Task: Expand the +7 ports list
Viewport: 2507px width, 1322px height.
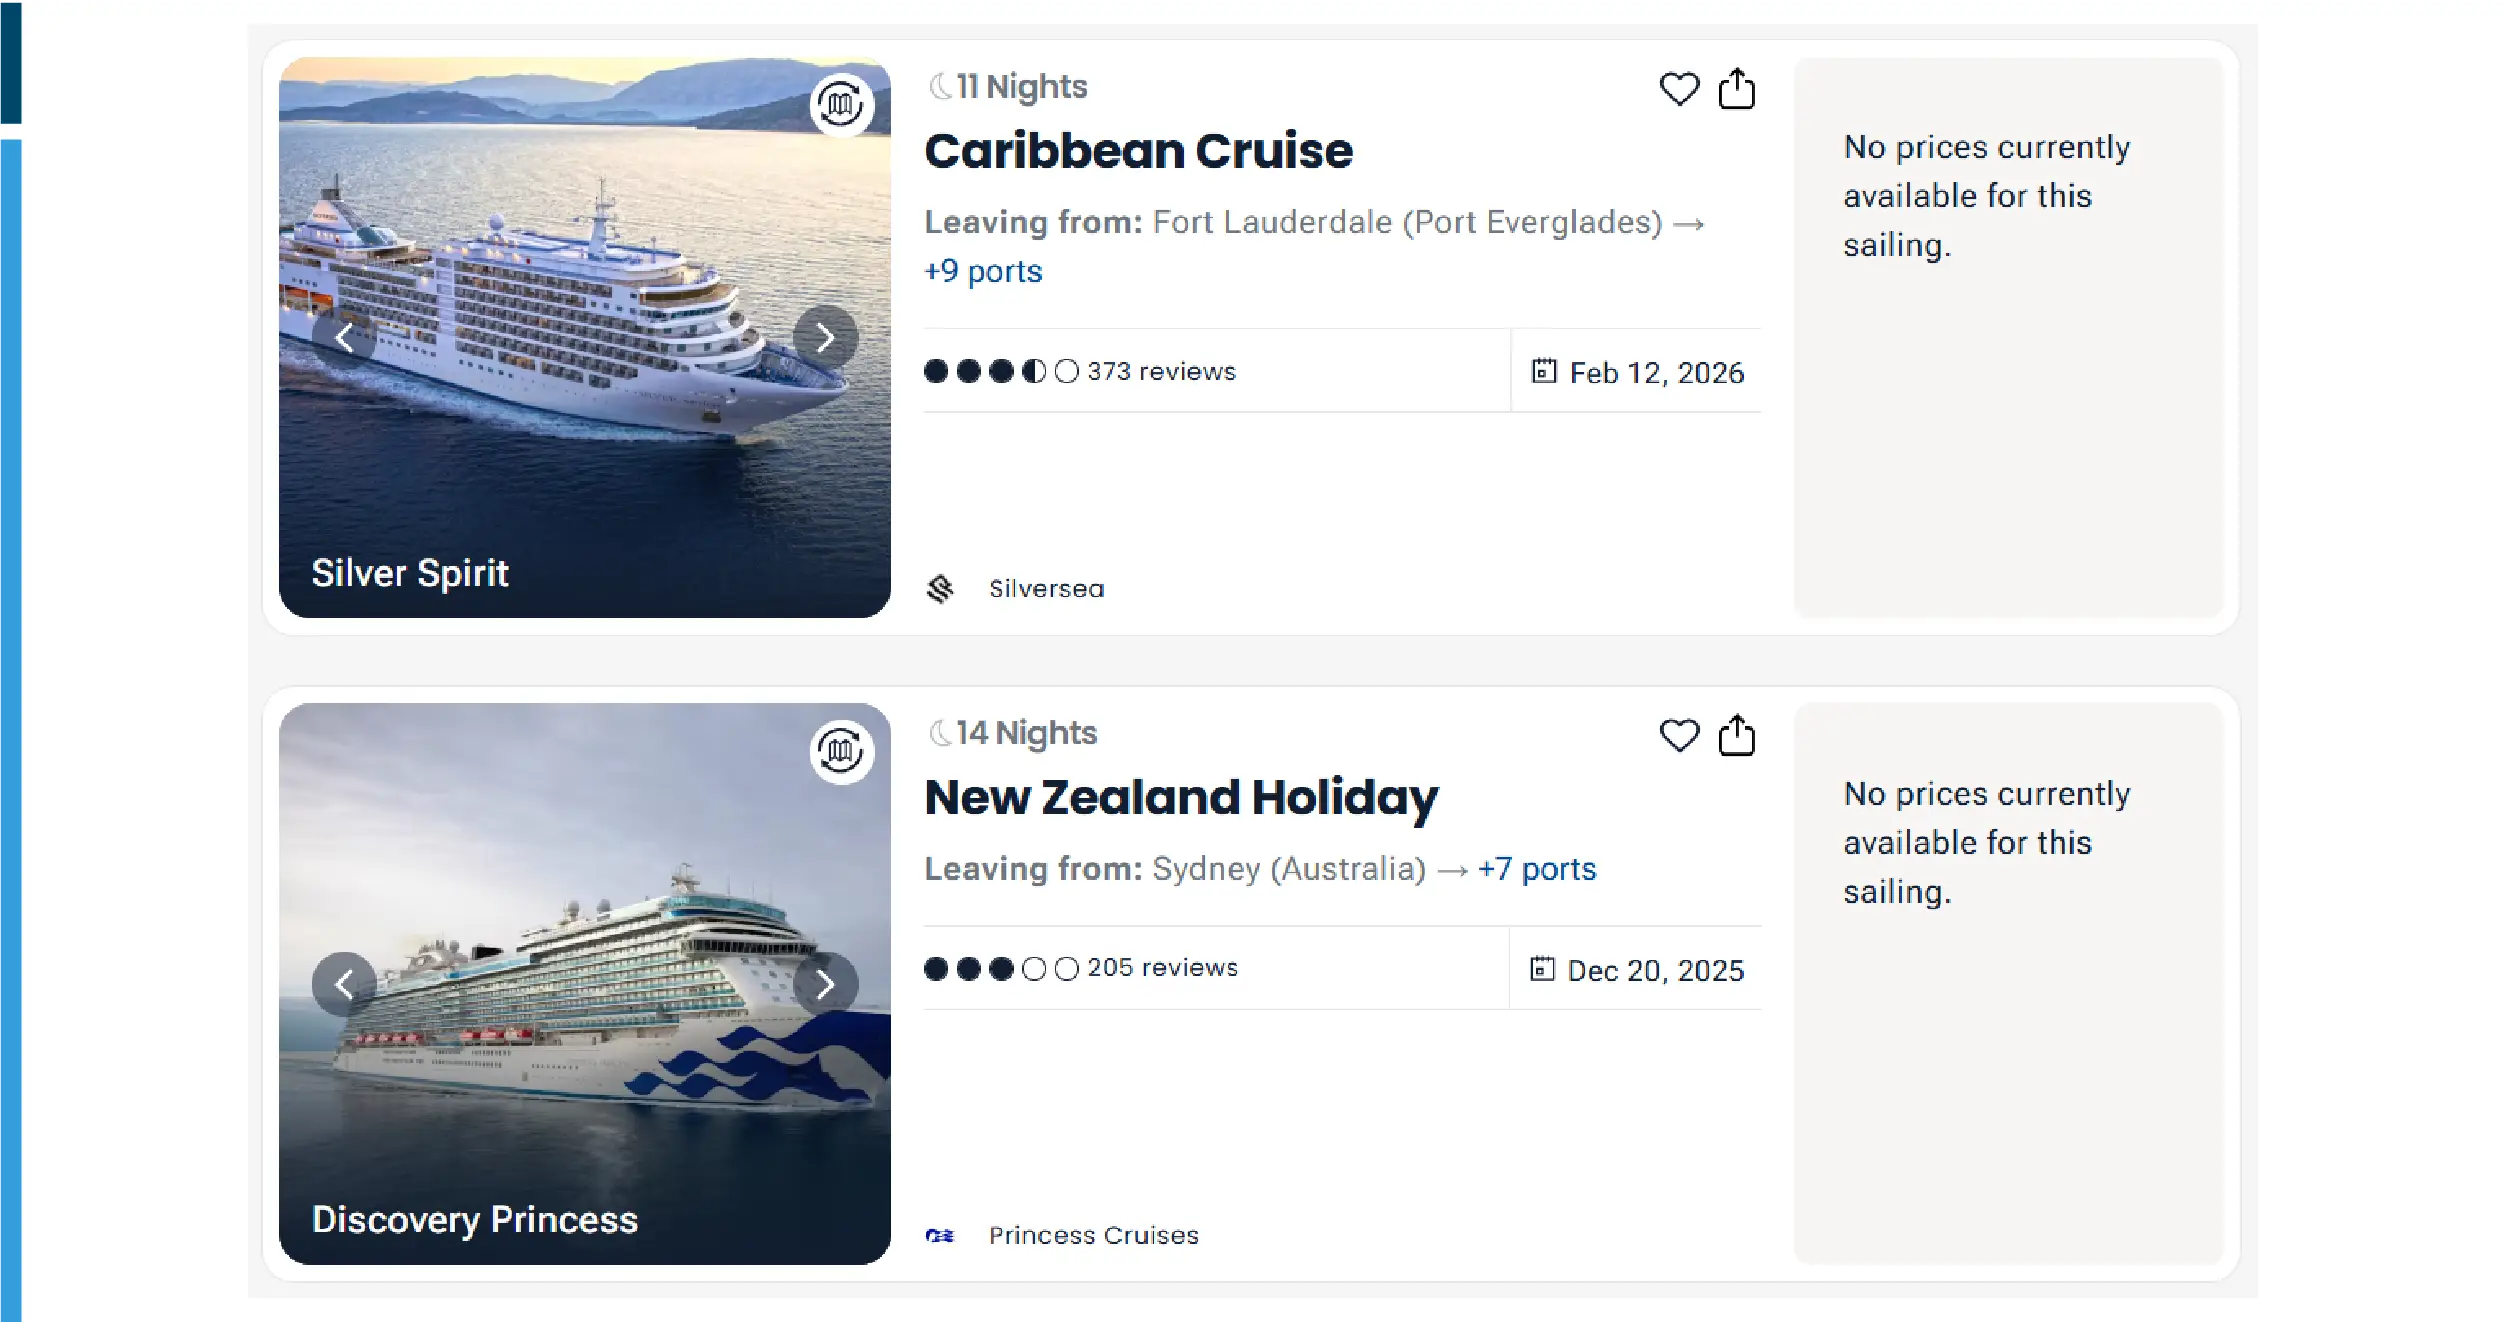Action: 1537,869
